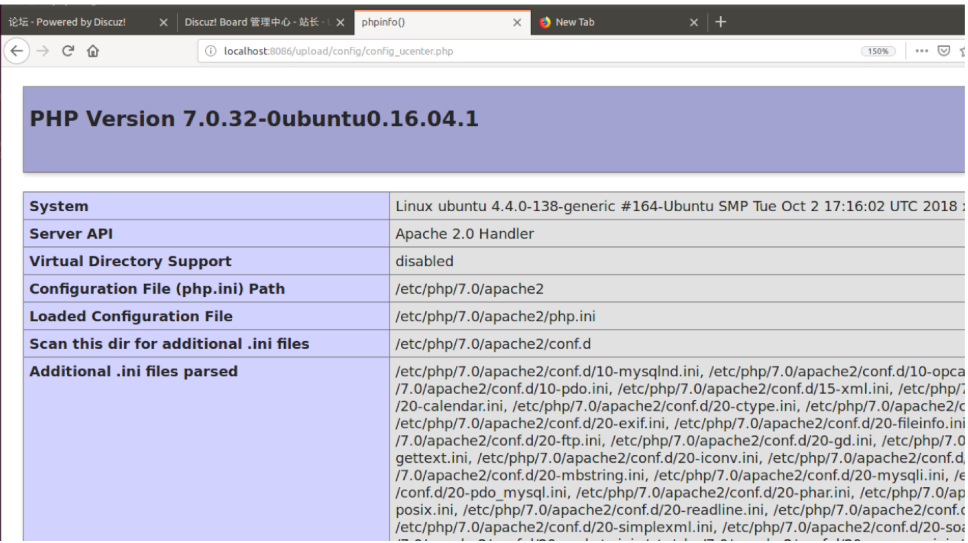Switch to the 论坛 - Powered by Discuz! tab

tap(77, 22)
